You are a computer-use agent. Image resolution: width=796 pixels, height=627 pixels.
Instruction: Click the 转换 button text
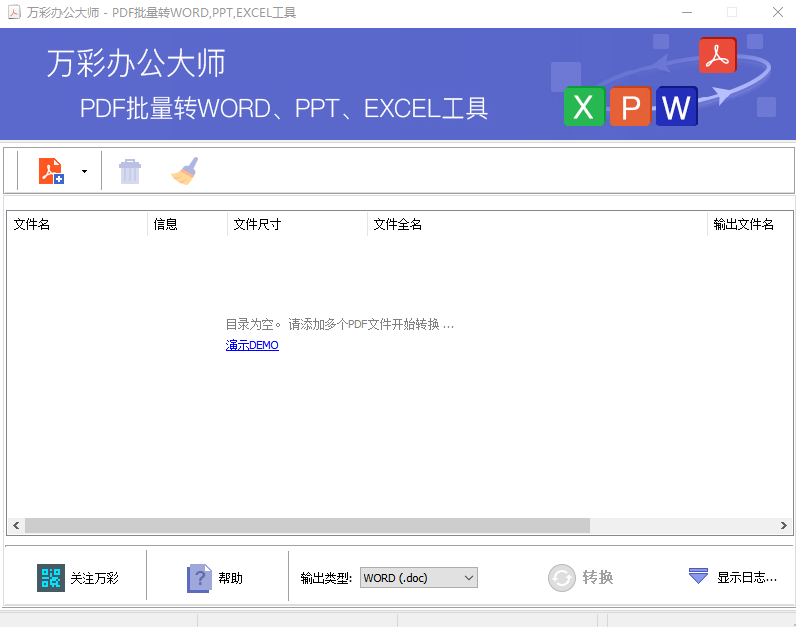pyautogui.click(x=598, y=577)
